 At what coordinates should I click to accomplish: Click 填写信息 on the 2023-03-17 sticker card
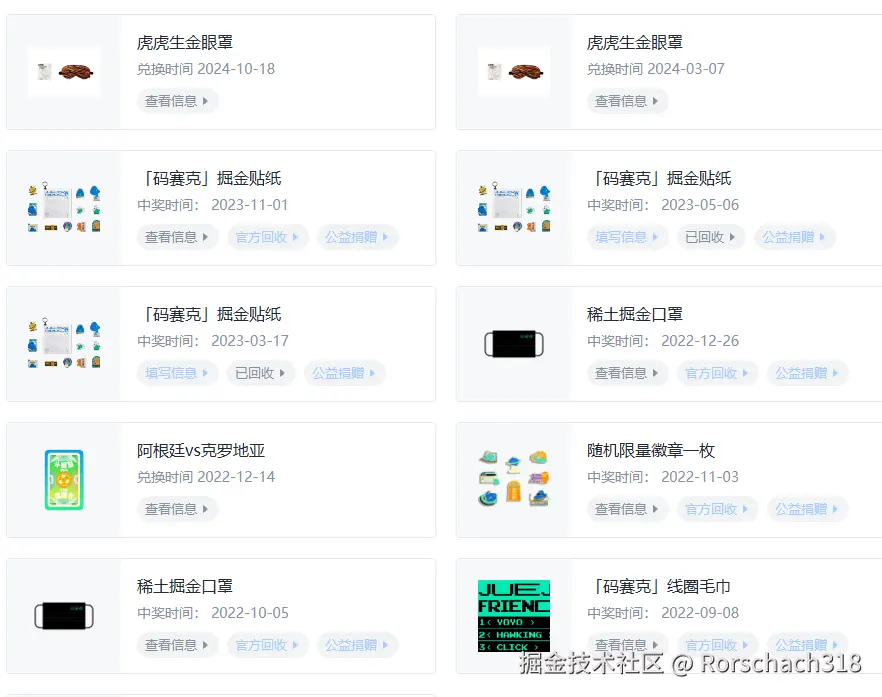click(x=177, y=373)
